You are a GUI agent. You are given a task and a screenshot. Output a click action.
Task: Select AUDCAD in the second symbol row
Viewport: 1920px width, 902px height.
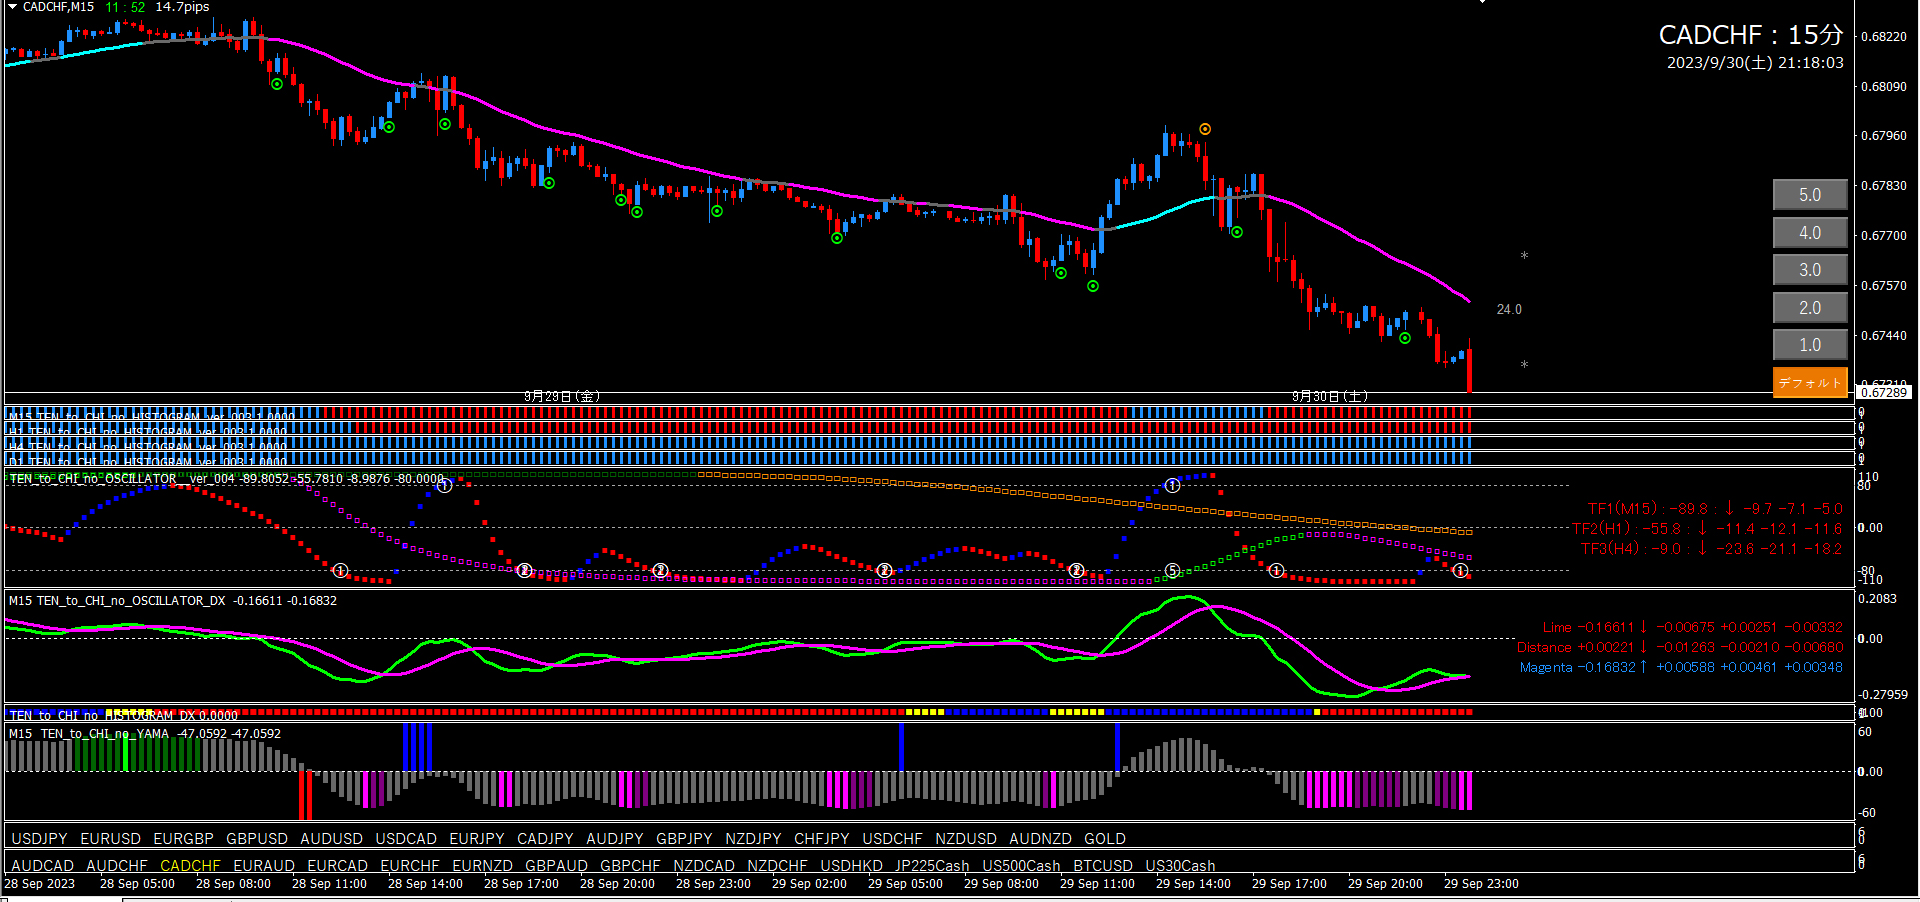pyautogui.click(x=42, y=866)
